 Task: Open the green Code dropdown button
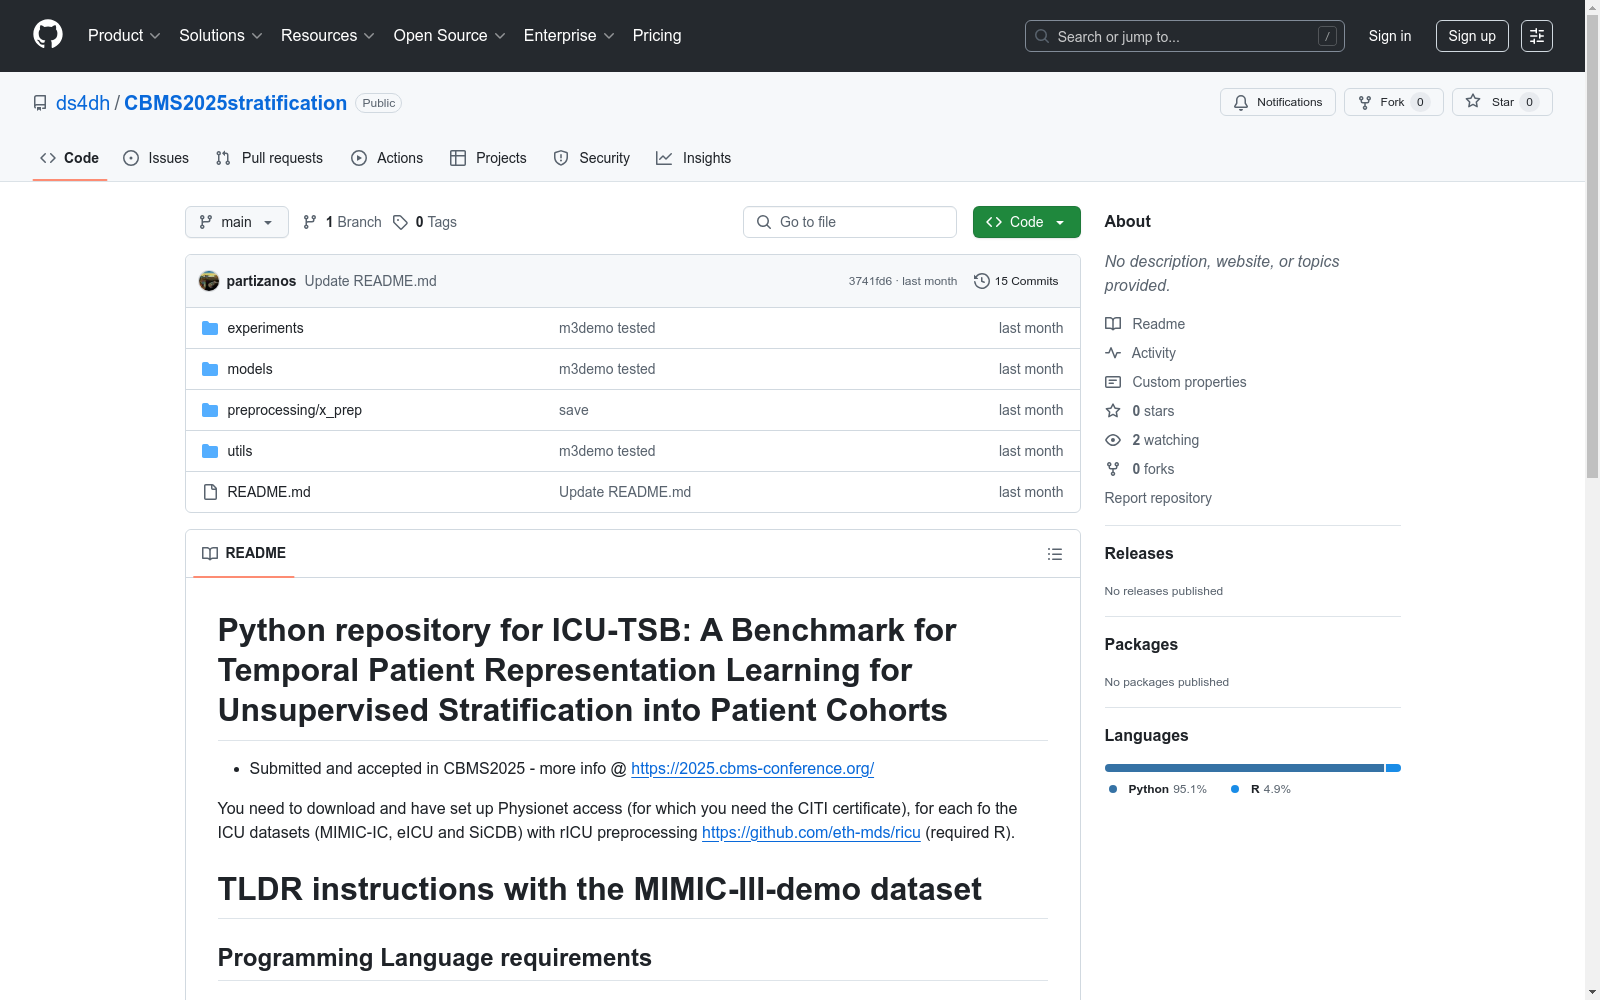1027,222
